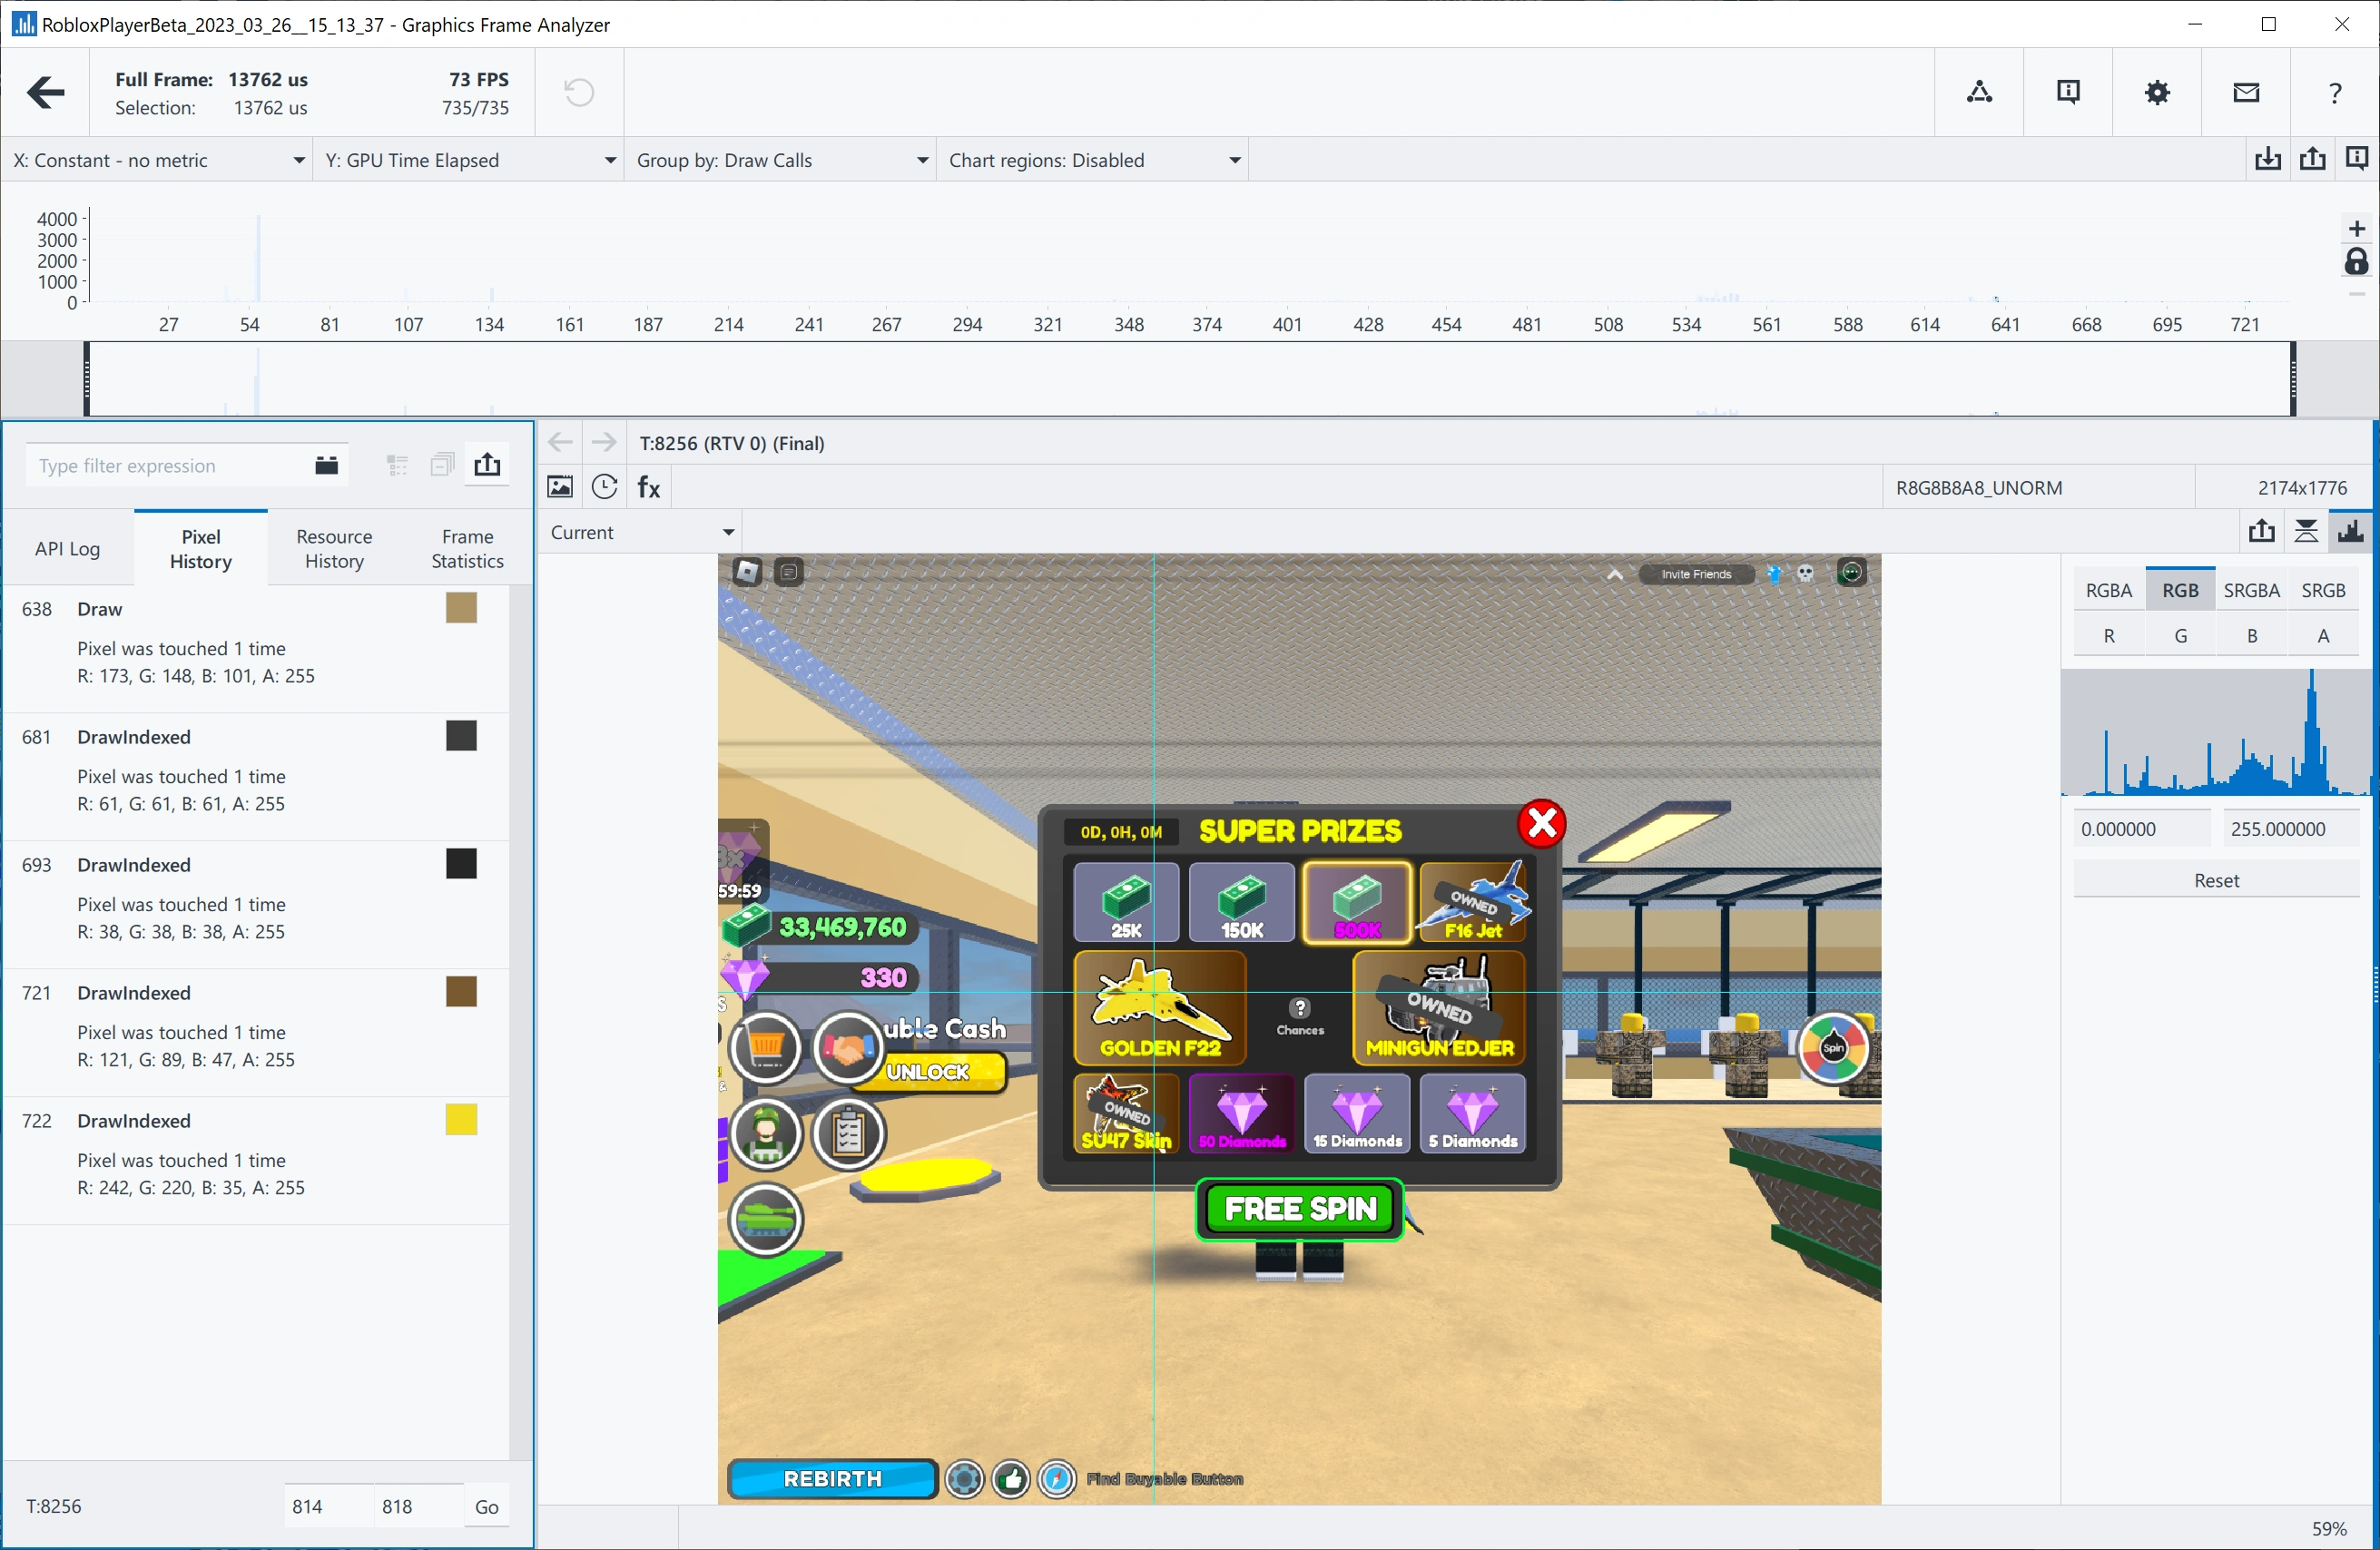Viewport: 2380px width, 1550px height.
Task: Click the plus zoom icon by chart
Action: (2356, 229)
